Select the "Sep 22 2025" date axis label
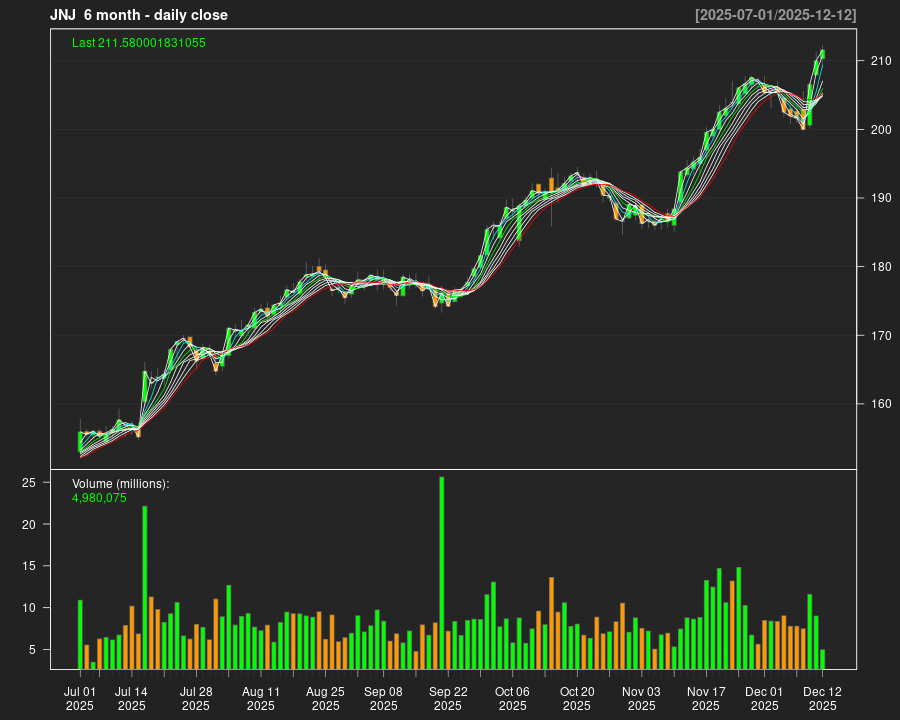900x720 pixels. (x=448, y=698)
